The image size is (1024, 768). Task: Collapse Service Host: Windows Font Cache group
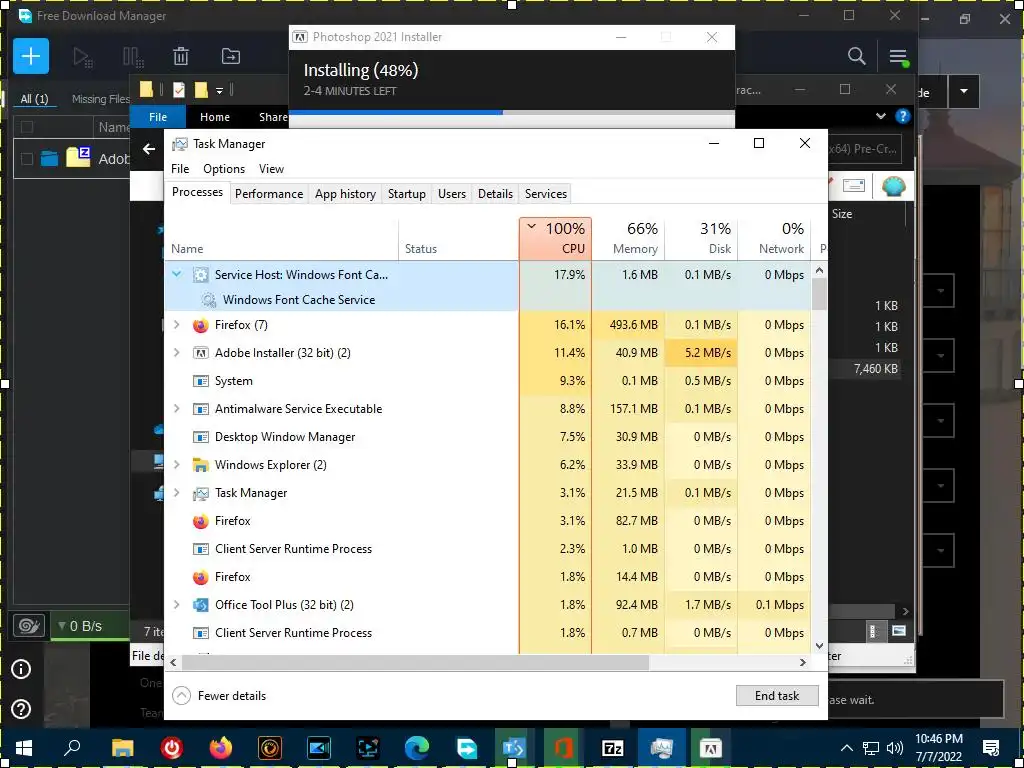177,275
